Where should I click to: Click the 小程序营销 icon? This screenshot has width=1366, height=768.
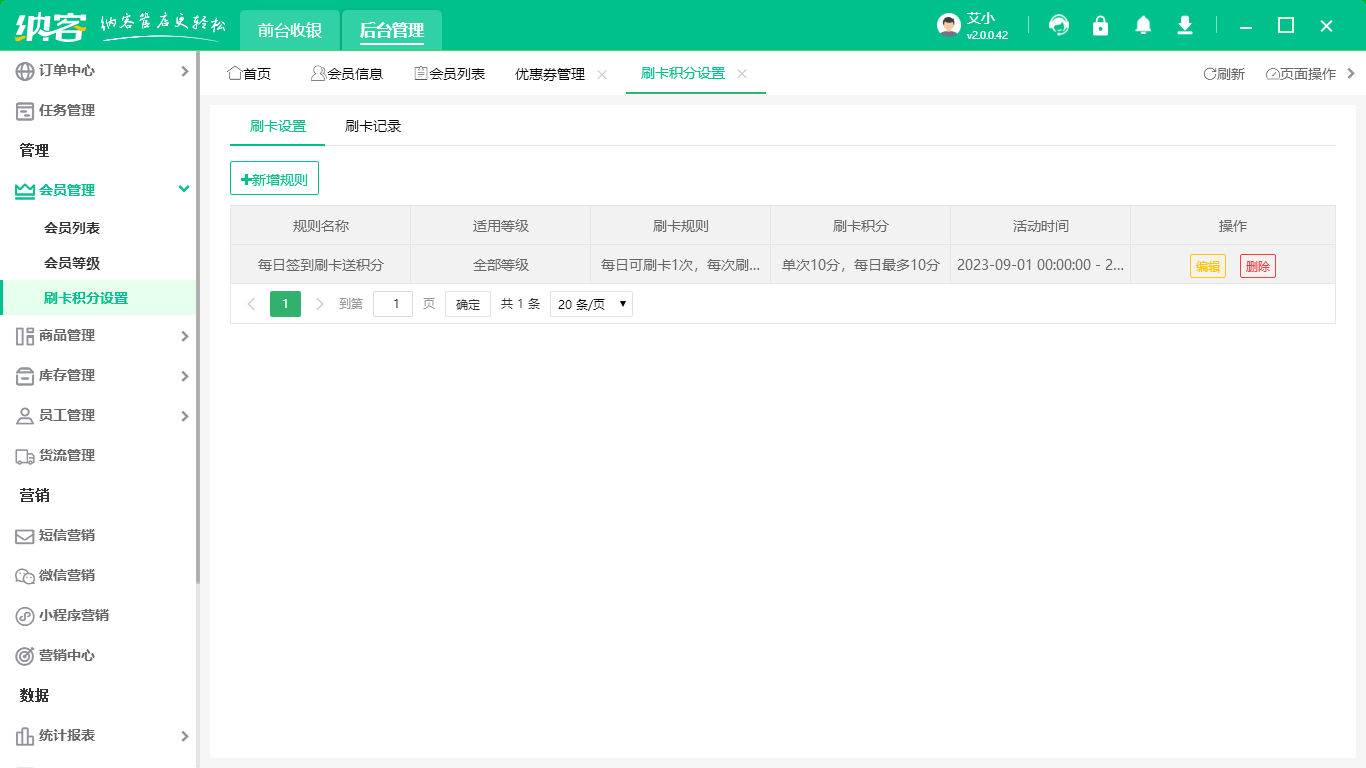tap(25, 616)
